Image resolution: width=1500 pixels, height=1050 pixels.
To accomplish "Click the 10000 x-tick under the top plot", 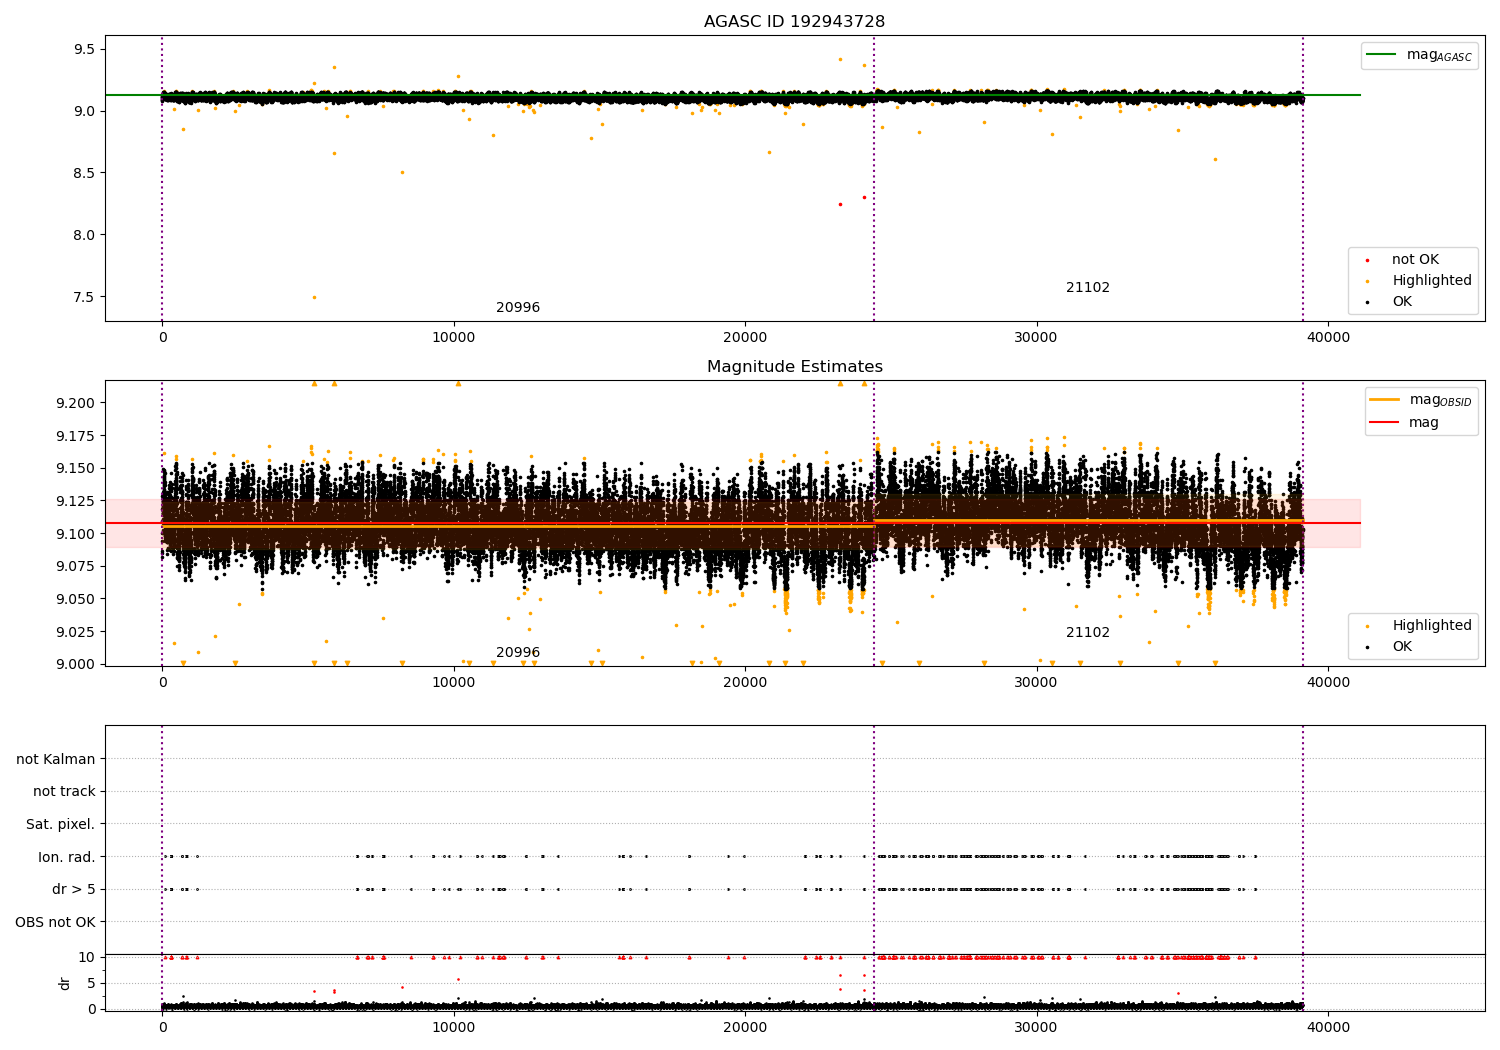I will coord(454,338).
